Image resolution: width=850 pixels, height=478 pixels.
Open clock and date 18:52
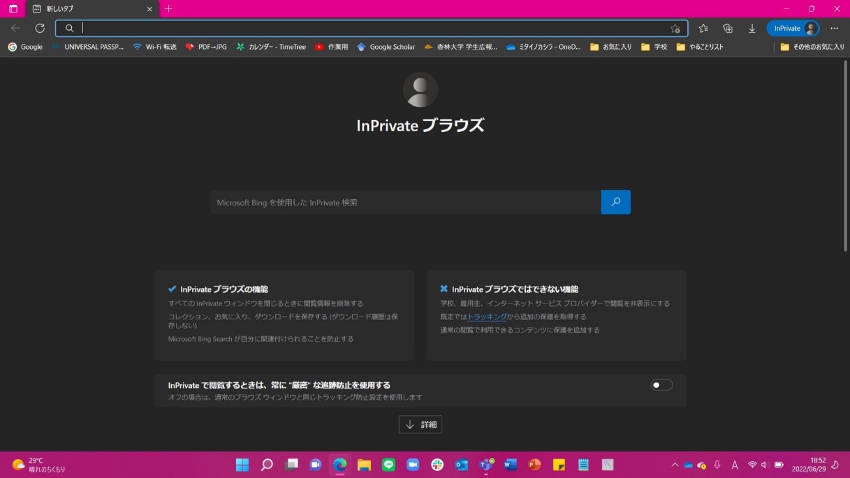click(809, 464)
